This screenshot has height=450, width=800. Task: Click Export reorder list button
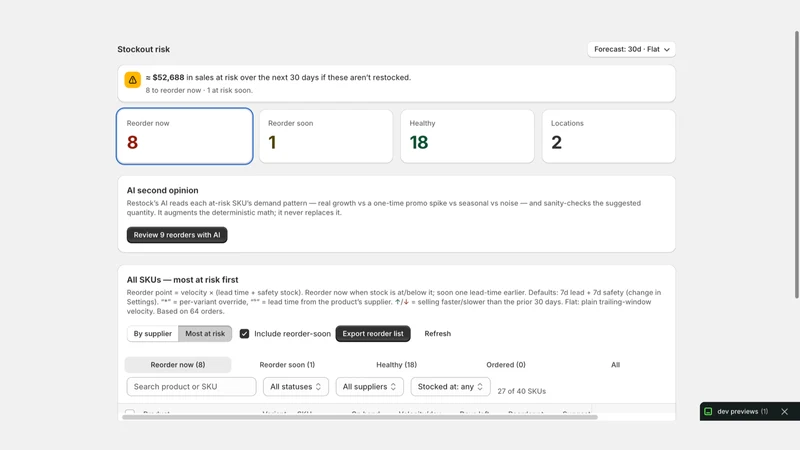pos(373,334)
